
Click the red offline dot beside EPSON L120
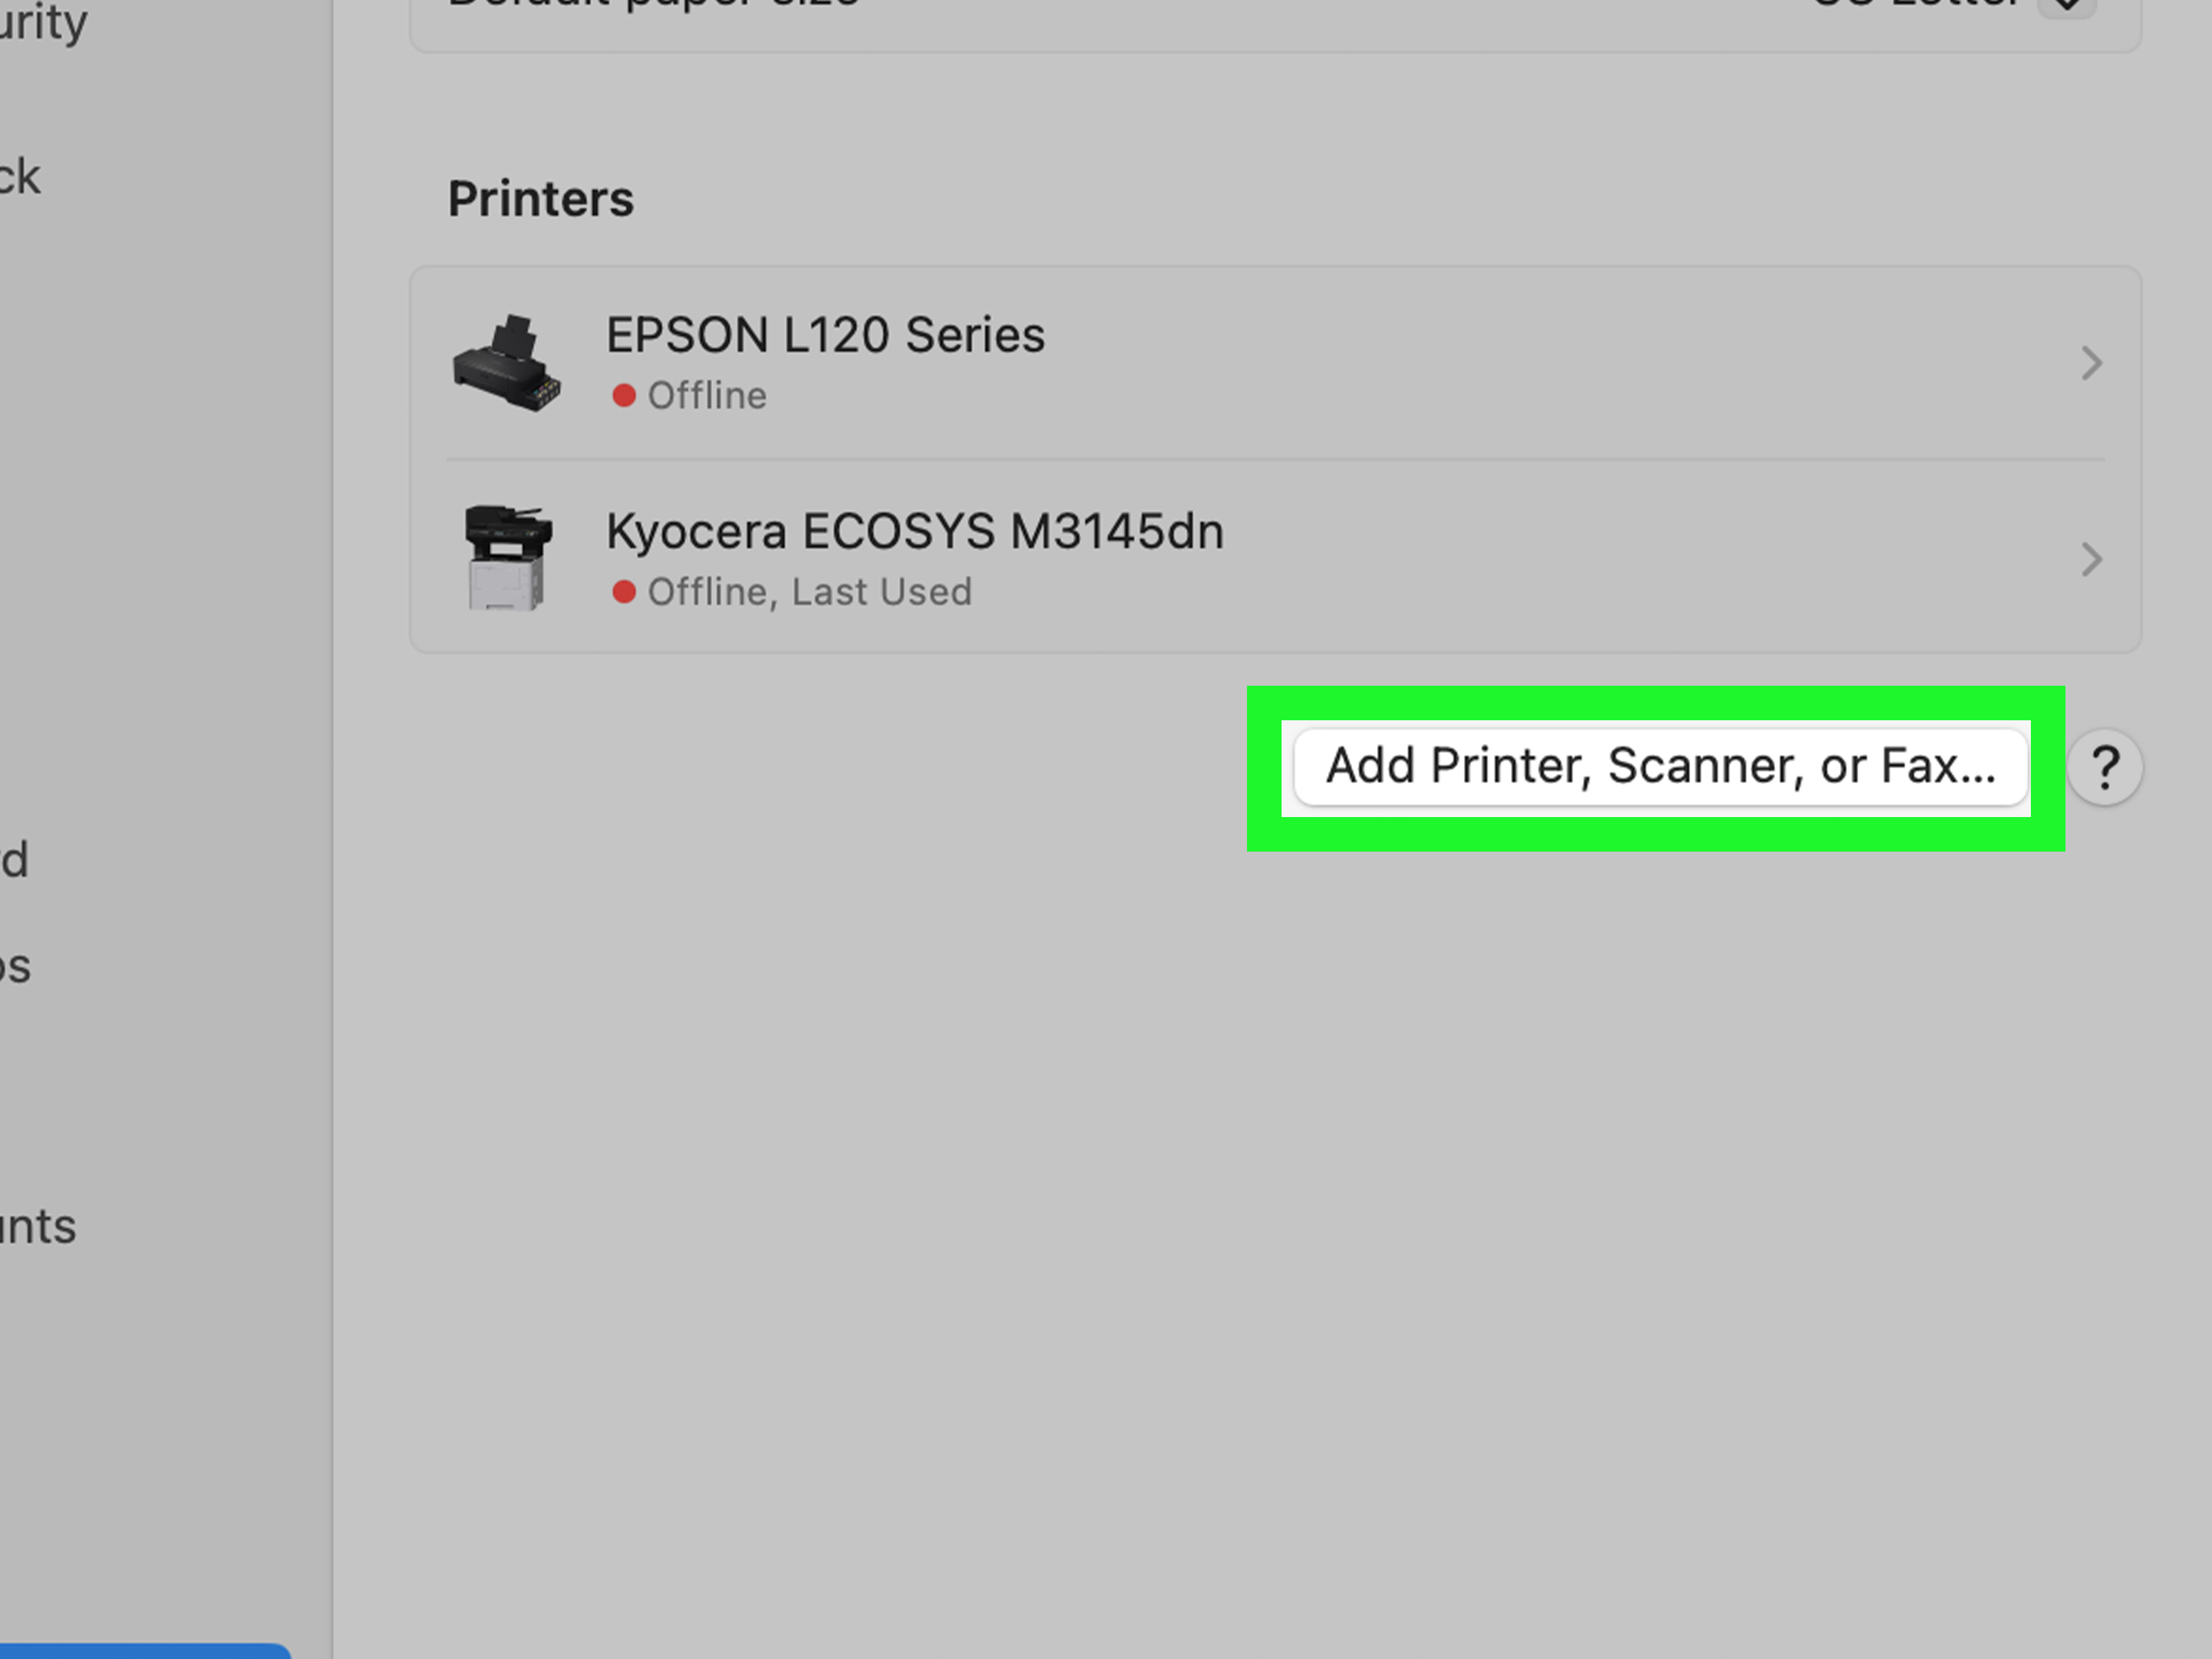click(x=626, y=395)
